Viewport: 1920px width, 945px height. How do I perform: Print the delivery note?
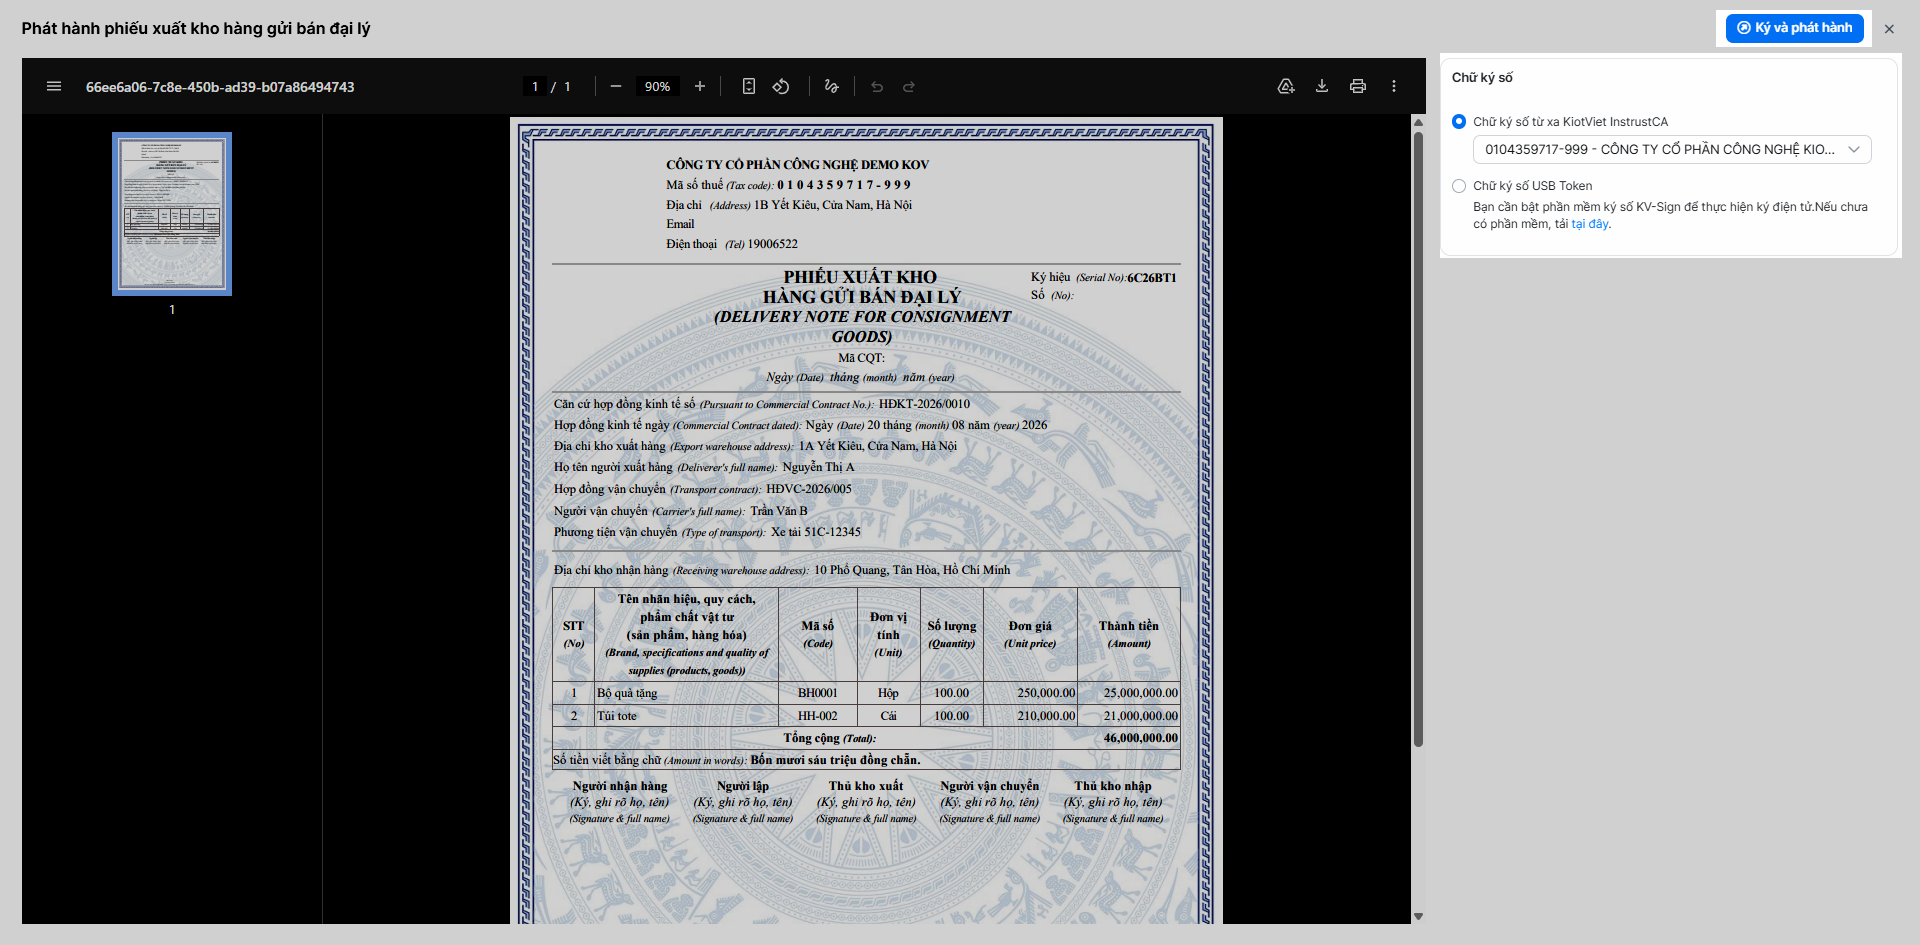pyautogui.click(x=1358, y=87)
